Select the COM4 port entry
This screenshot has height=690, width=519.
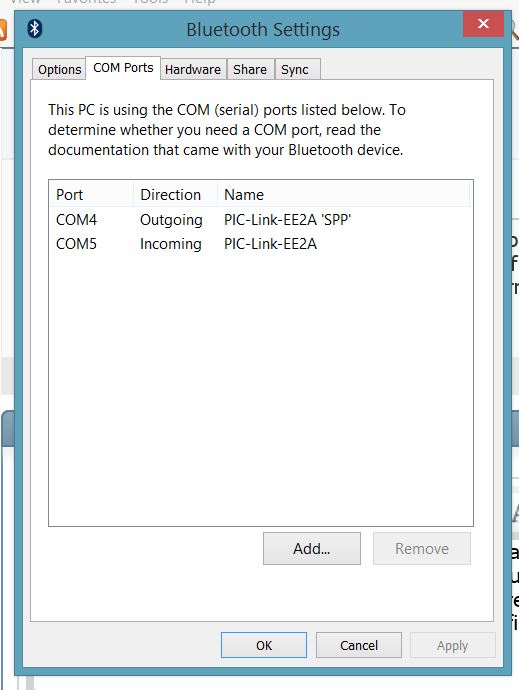click(76, 220)
